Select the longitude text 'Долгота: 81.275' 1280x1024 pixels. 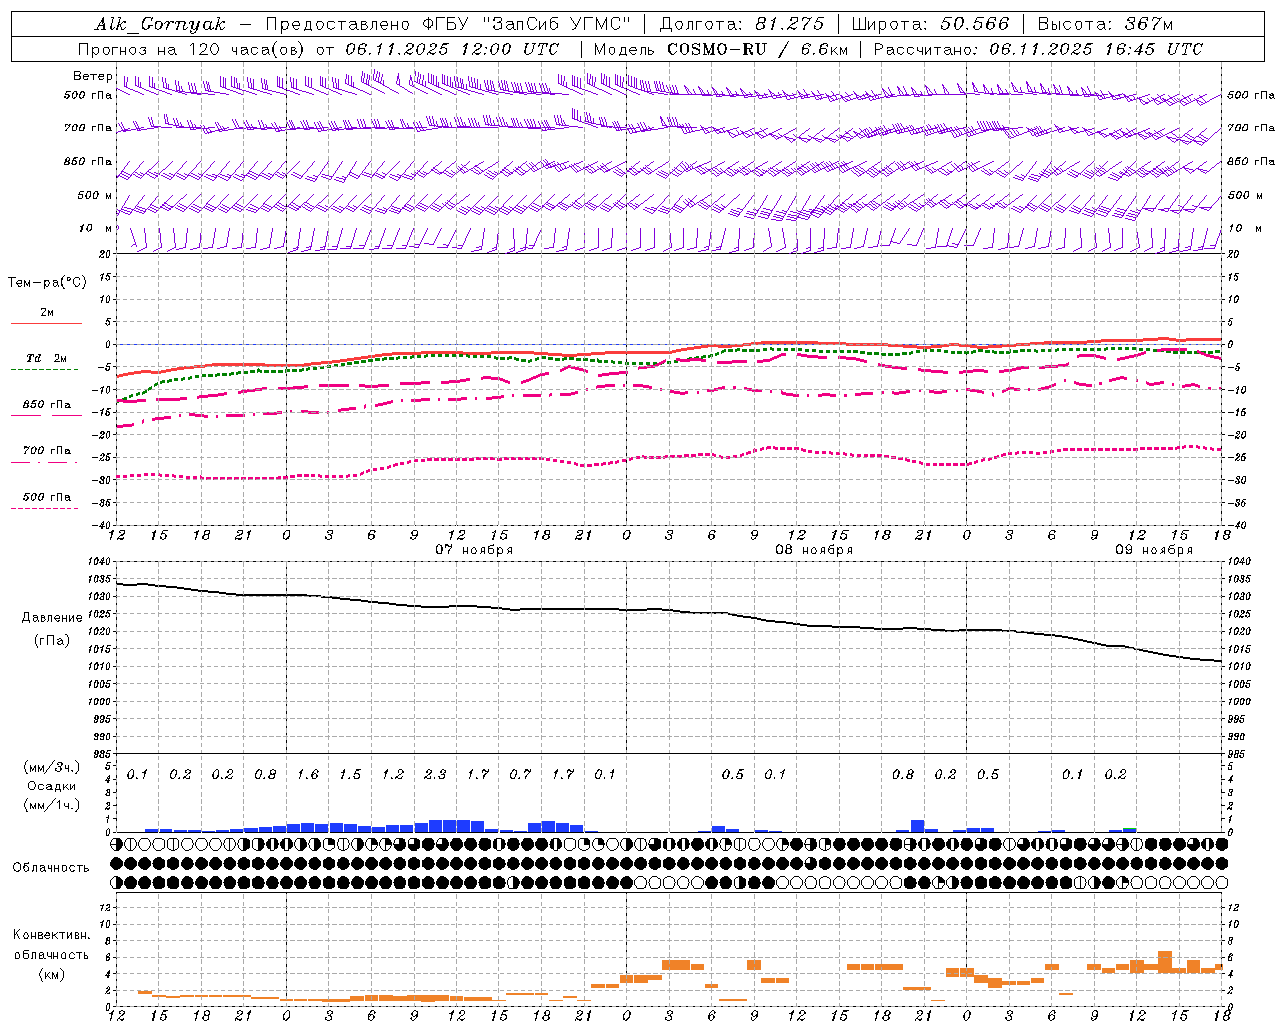tap(742, 24)
